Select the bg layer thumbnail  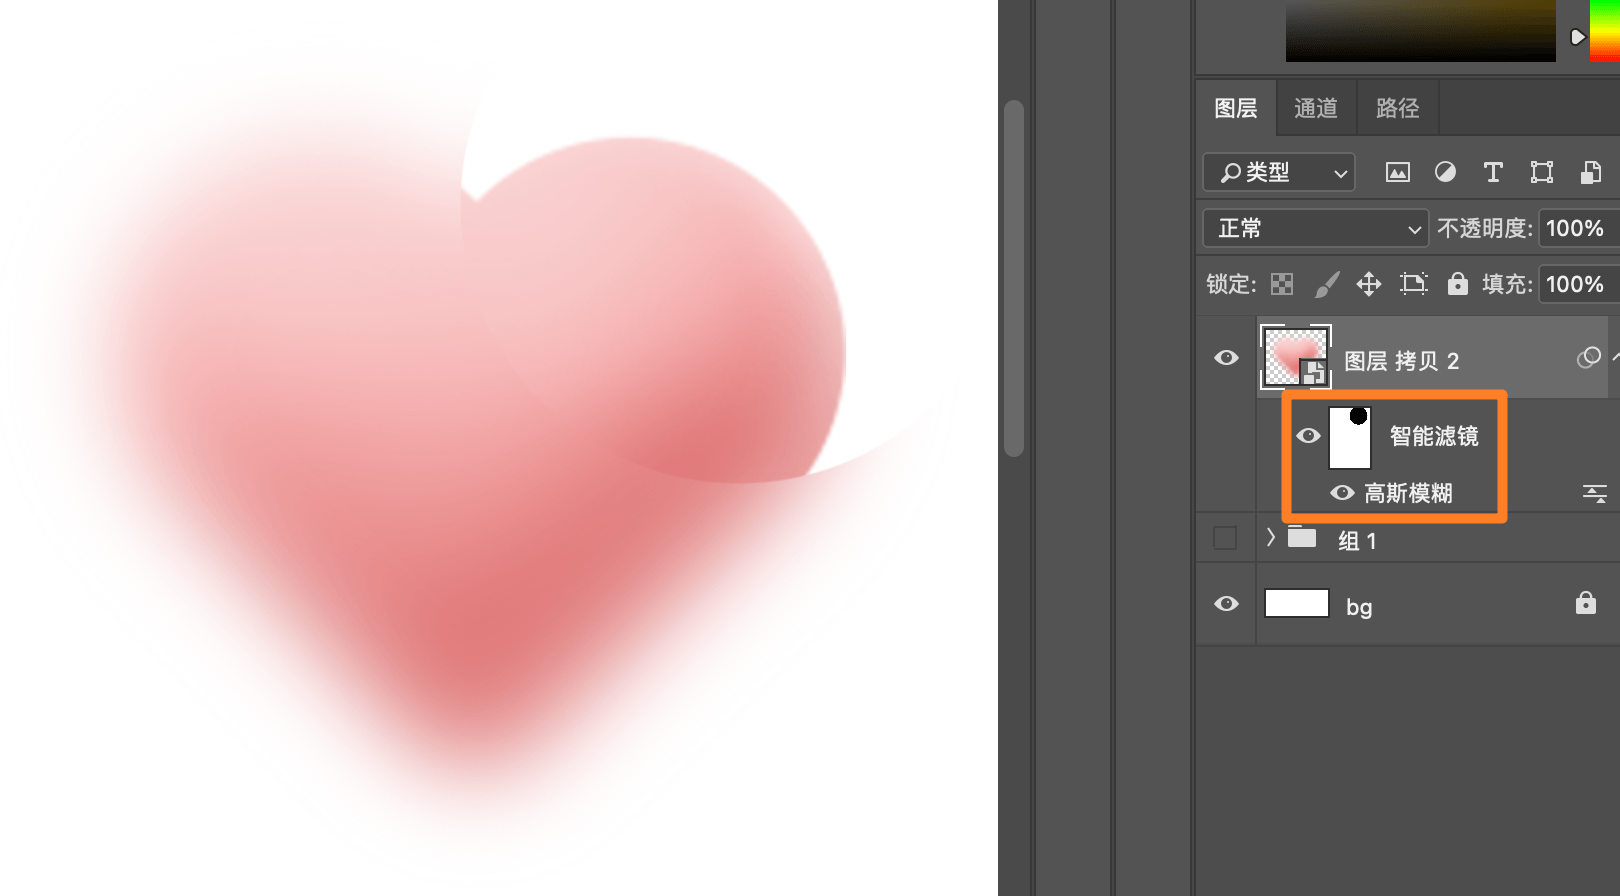tap(1296, 603)
